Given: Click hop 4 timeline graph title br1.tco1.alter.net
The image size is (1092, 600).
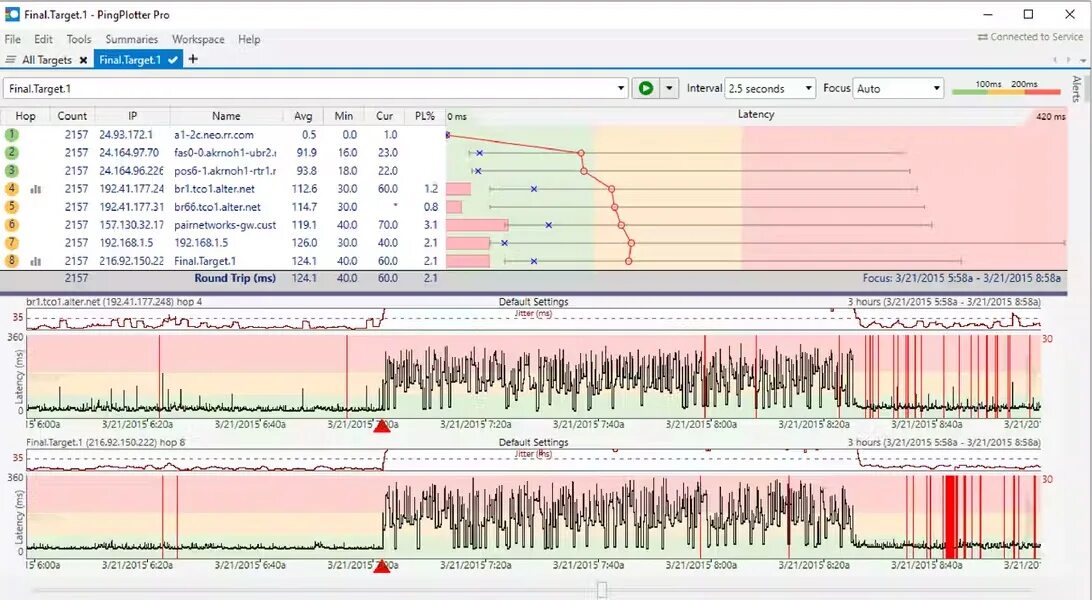Looking at the screenshot, I should pos(114,302).
